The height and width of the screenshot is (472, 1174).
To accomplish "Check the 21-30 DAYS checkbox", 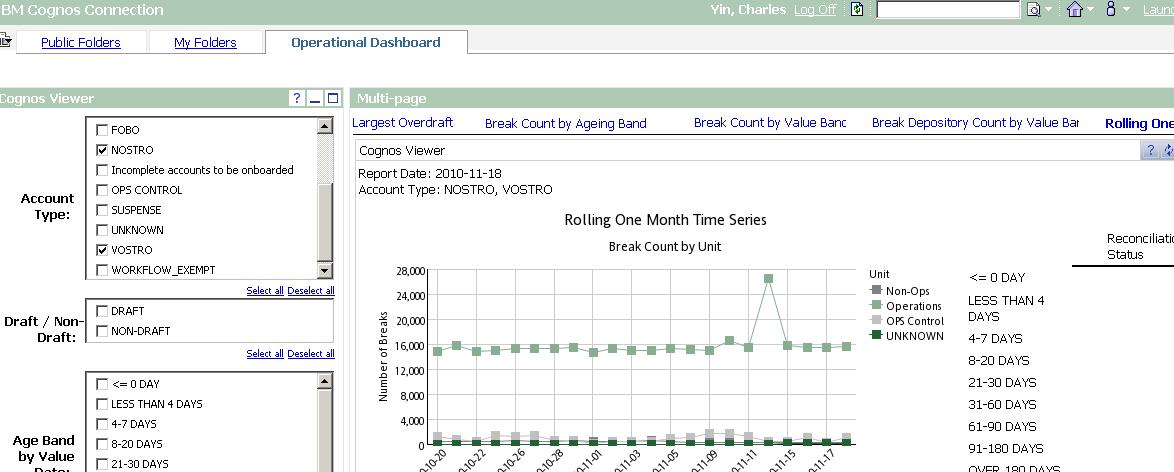I will (103, 465).
